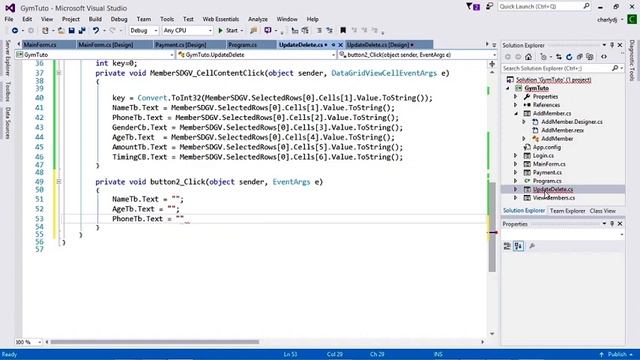
Task: Click the Categorized view icon in Properties
Action: point(507,246)
